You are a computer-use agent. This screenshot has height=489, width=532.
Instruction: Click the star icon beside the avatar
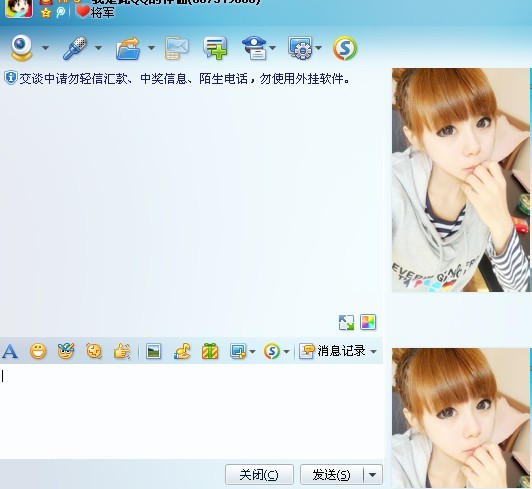(x=46, y=13)
